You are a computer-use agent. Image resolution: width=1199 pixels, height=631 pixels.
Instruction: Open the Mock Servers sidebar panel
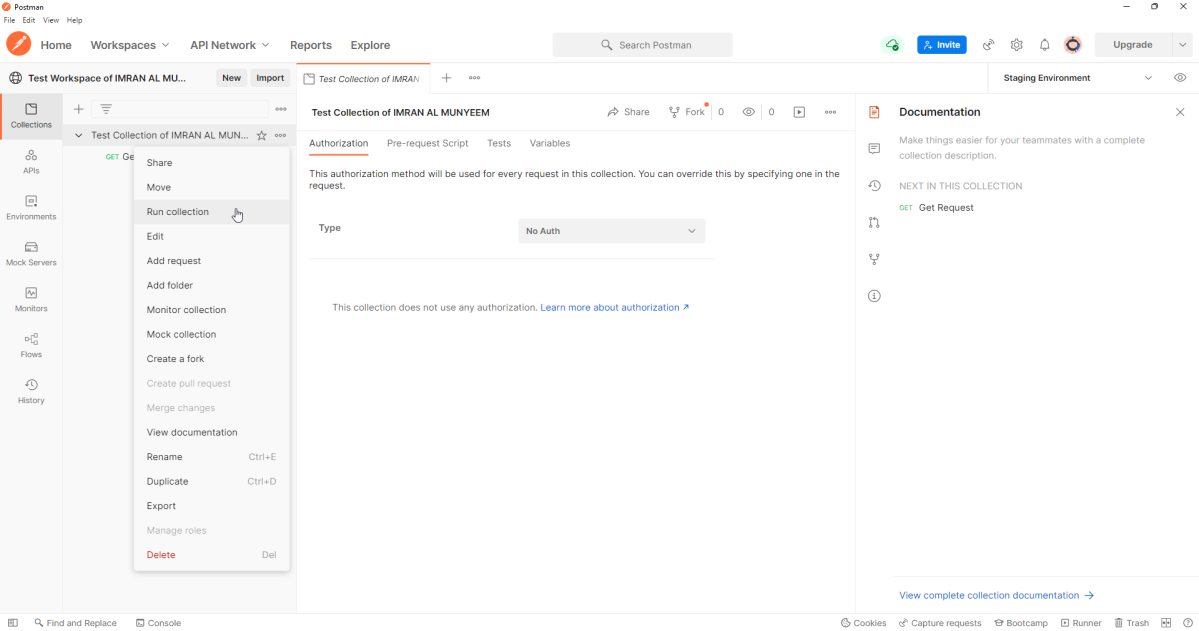point(31,253)
